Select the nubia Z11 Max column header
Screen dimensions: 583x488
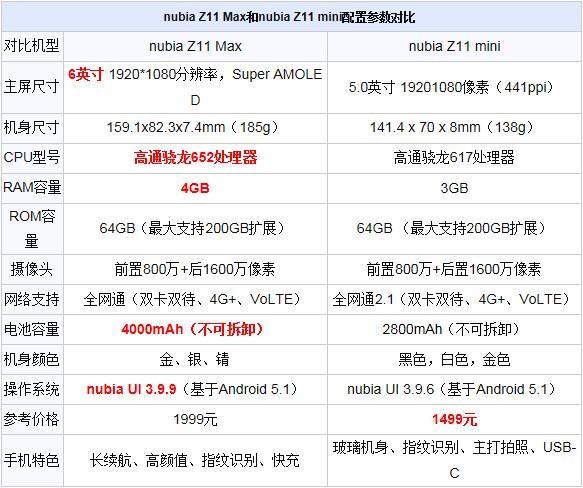[195, 46]
